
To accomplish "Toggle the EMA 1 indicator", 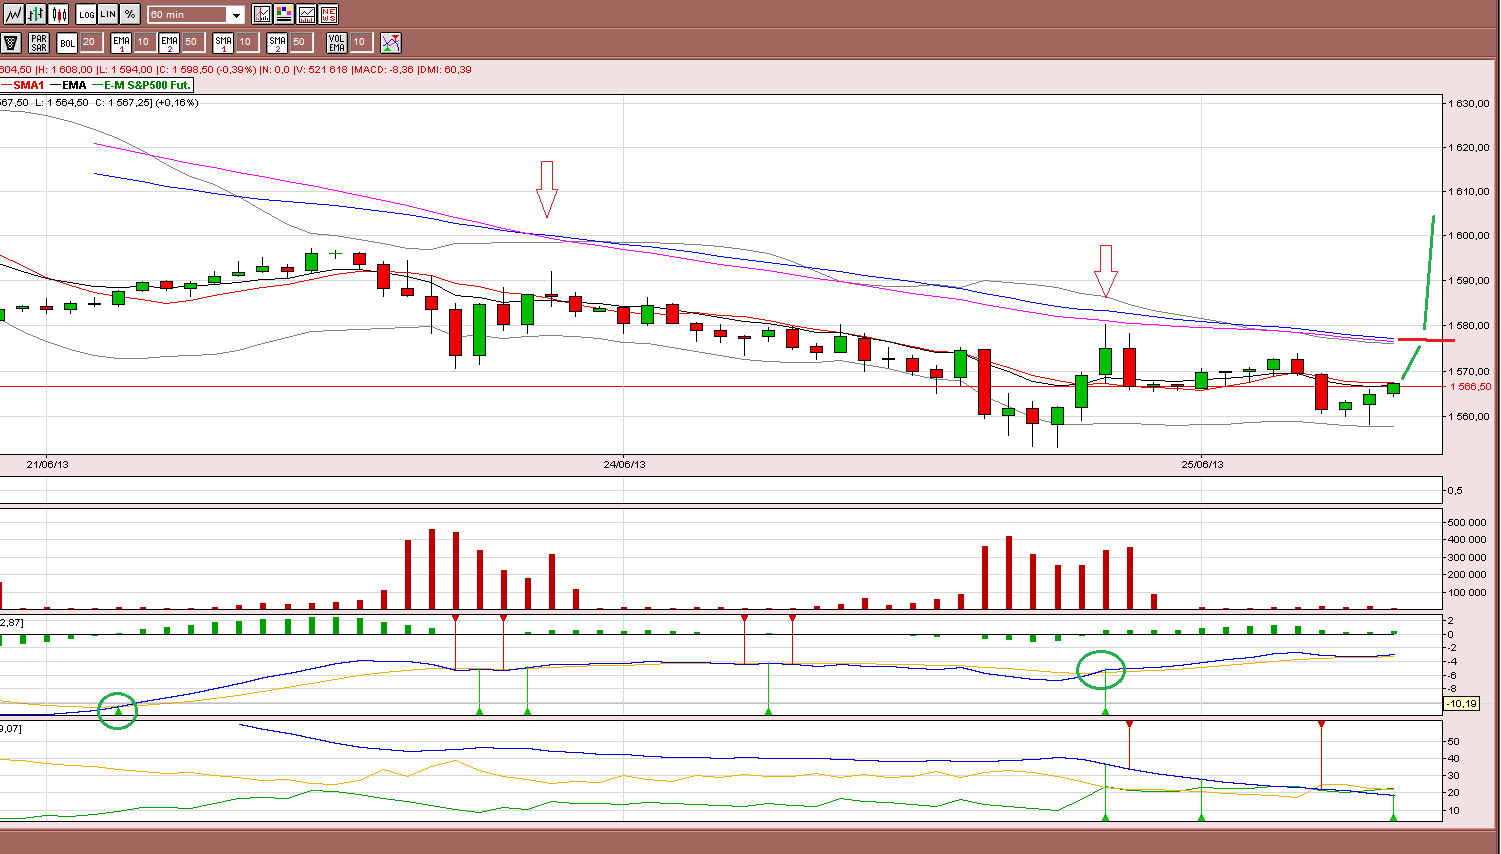I will click(x=121, y=42).
